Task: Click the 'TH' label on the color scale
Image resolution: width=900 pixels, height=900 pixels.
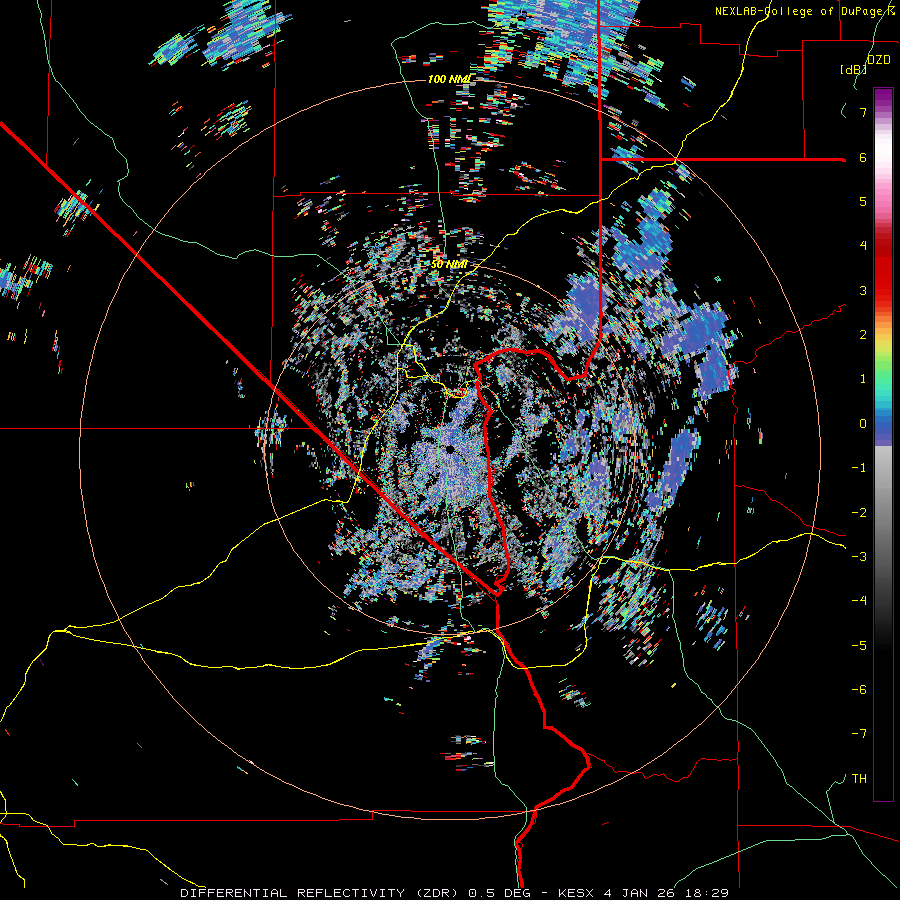Action: point(859,778)
